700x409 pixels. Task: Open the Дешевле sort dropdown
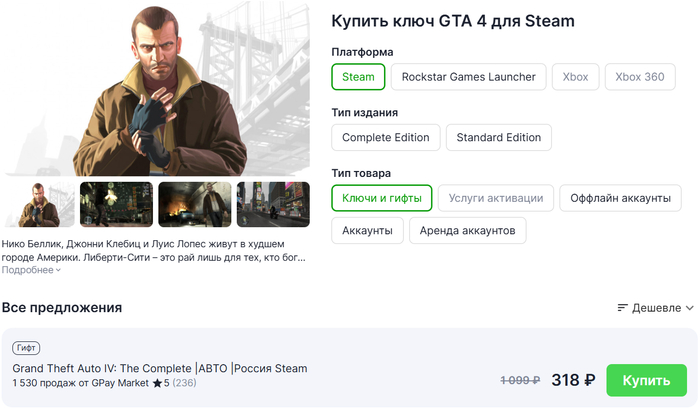coord(656,308)
